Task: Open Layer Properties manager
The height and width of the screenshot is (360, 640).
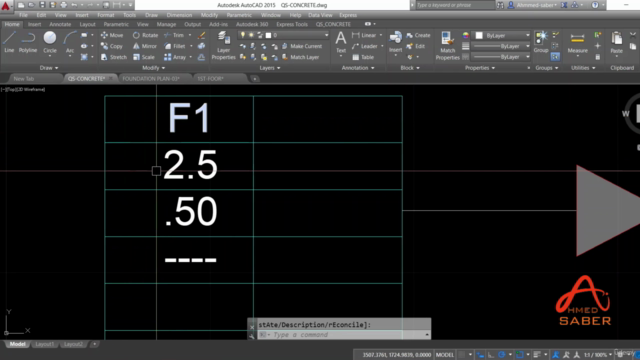Action: click(x=223, y=46)
